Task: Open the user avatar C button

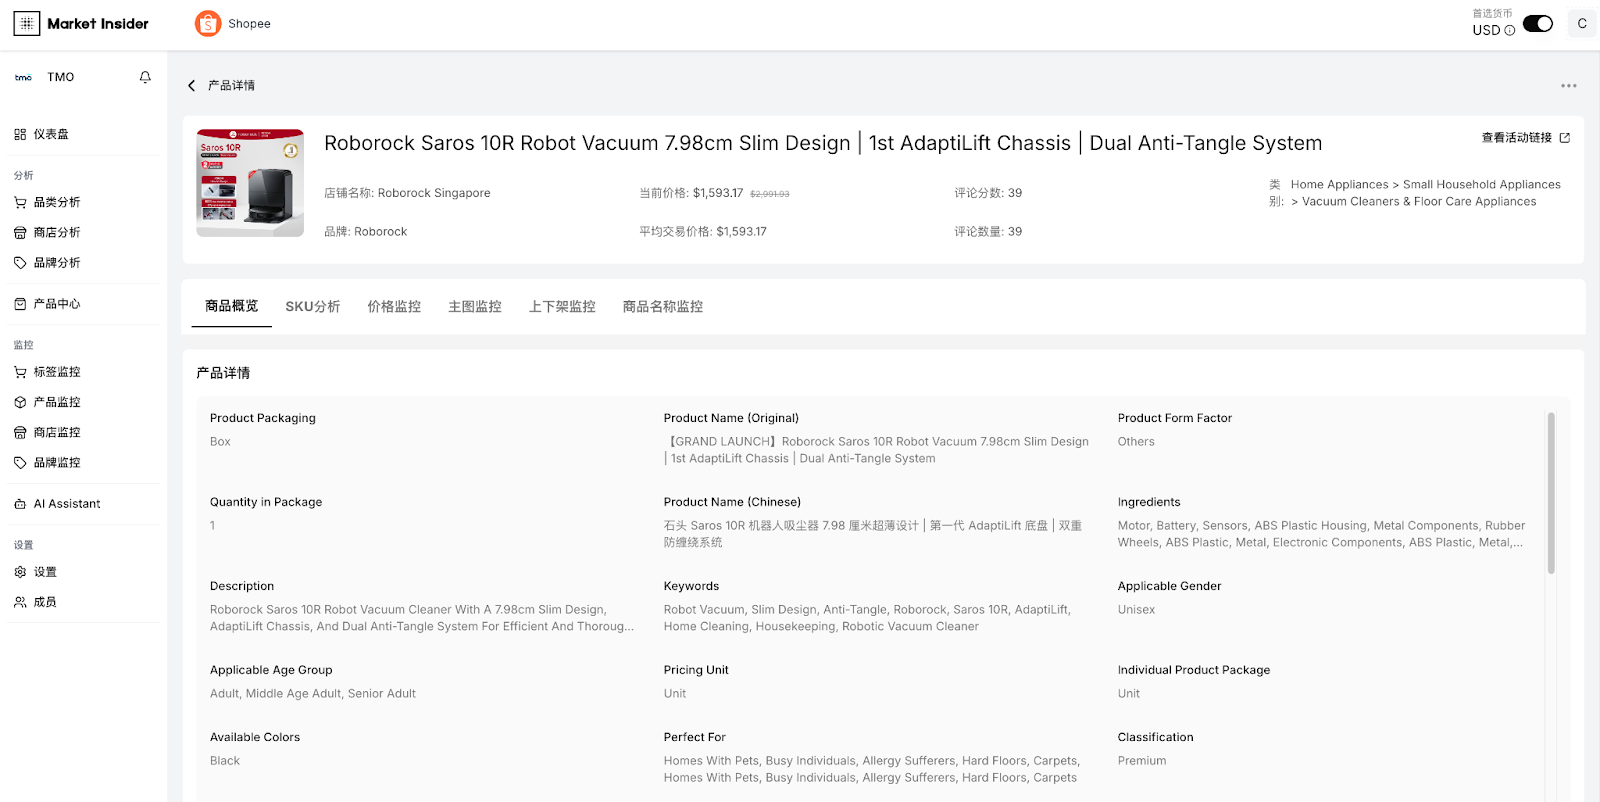Action: [1581, 23]
